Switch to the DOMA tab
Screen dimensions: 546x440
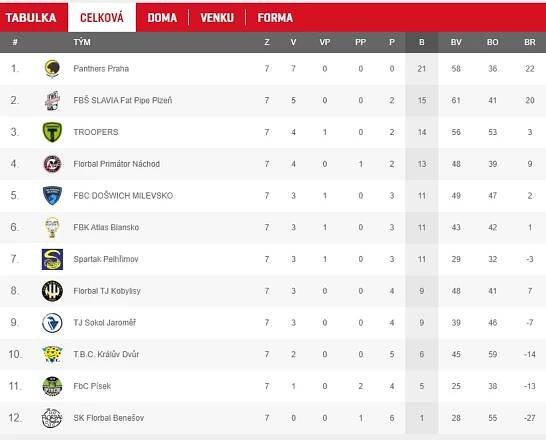pos(162,17)
